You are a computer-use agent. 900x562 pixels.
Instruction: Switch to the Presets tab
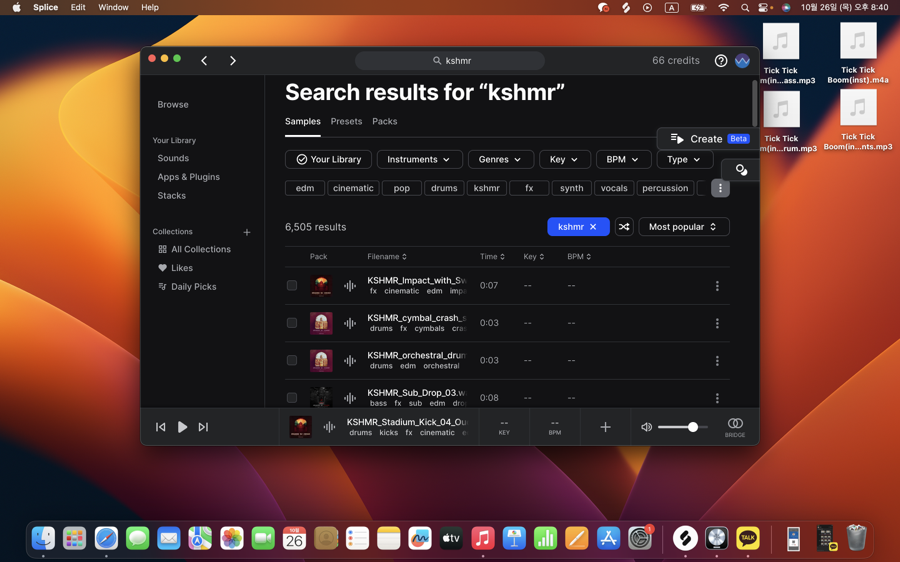tap(346, 122)
